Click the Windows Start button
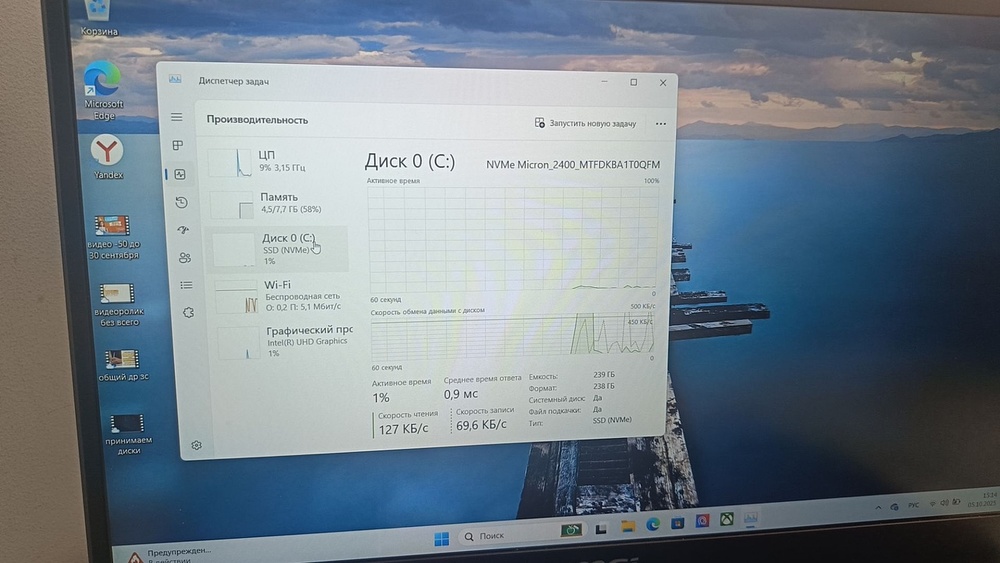This screenshot has width=1000, height=563. [x=441, y=538]
